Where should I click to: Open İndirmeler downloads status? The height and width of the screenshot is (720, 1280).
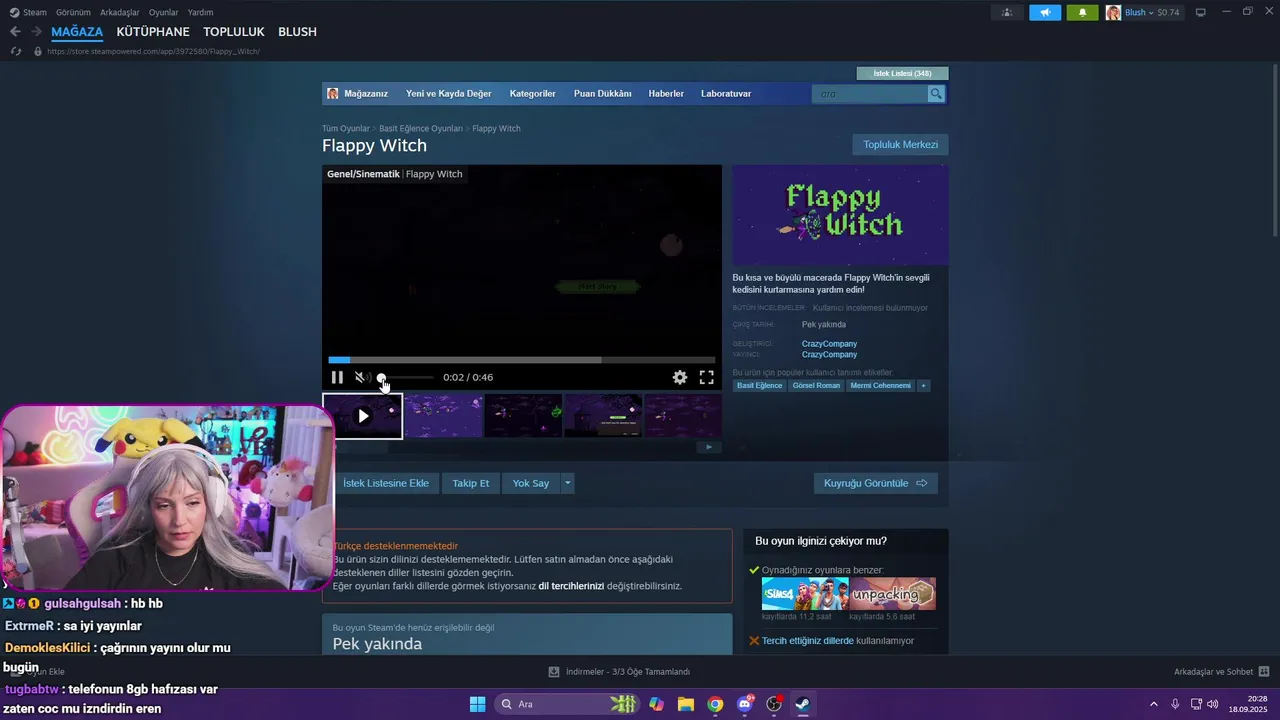tap(620, 672)
